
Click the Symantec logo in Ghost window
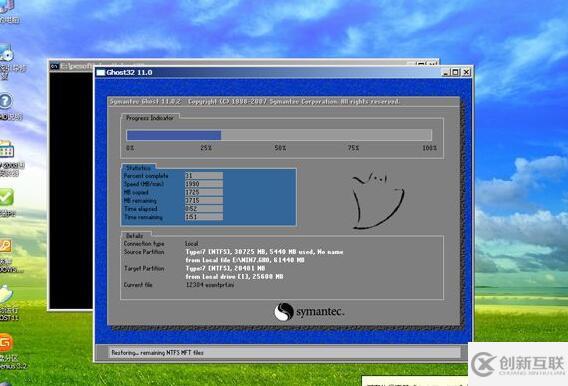(309, 311)
